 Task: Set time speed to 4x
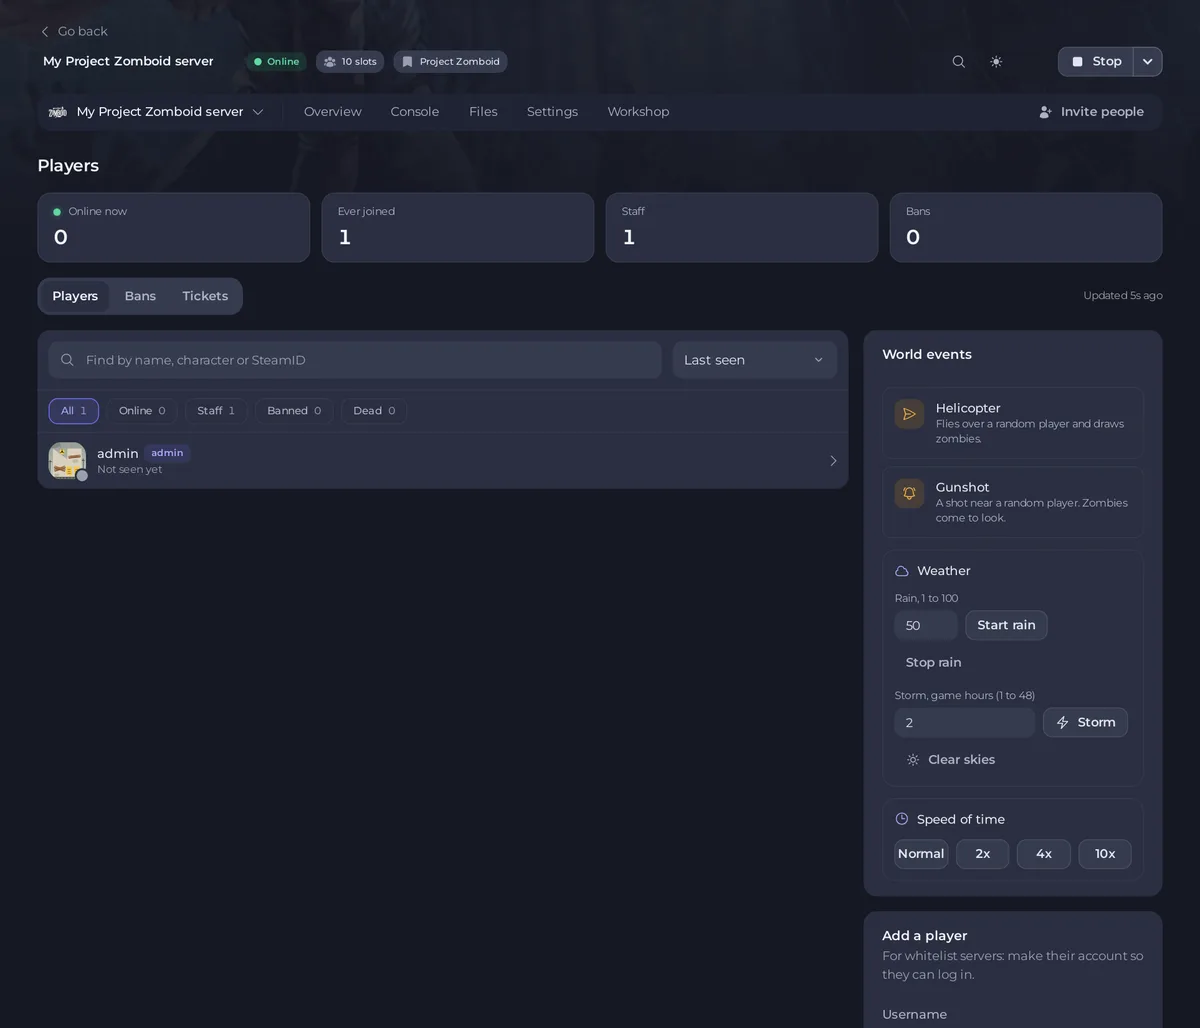(1044, 854)
